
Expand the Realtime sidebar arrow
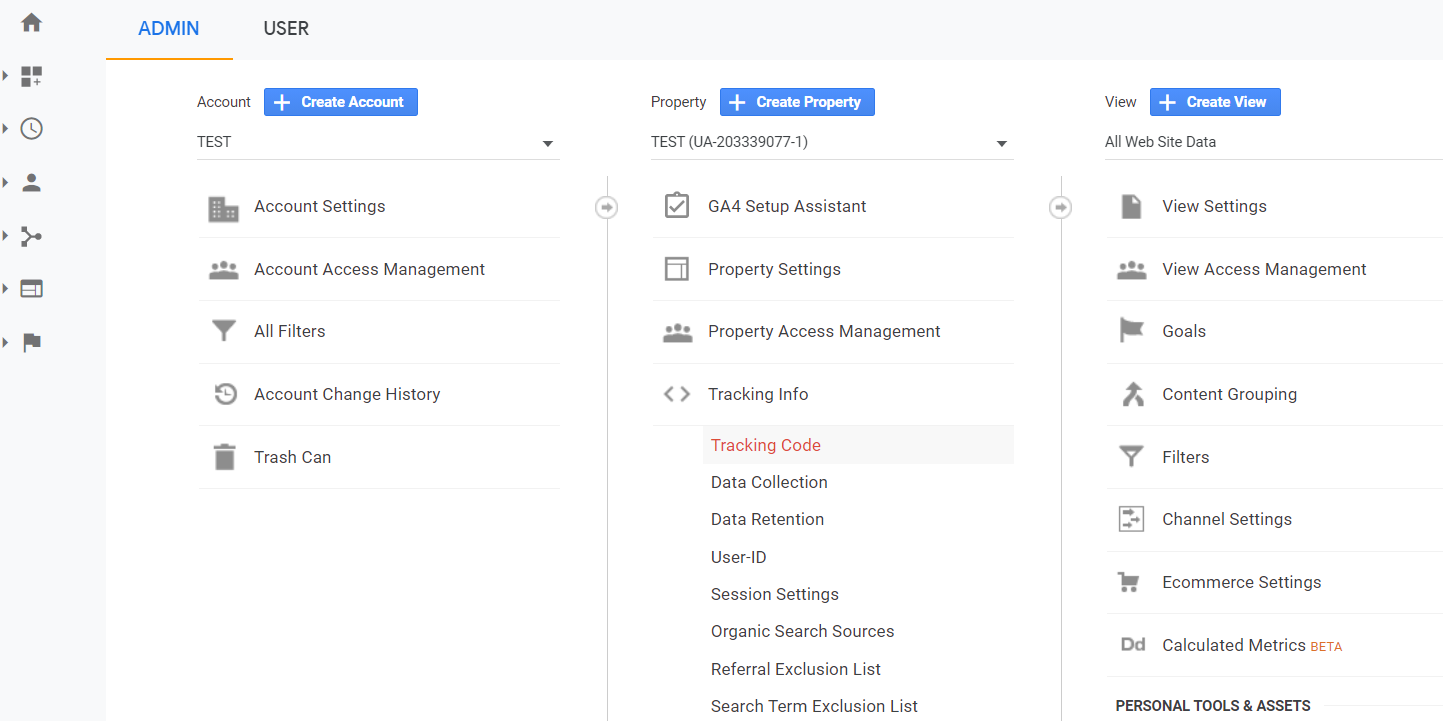tap(6, 129)
